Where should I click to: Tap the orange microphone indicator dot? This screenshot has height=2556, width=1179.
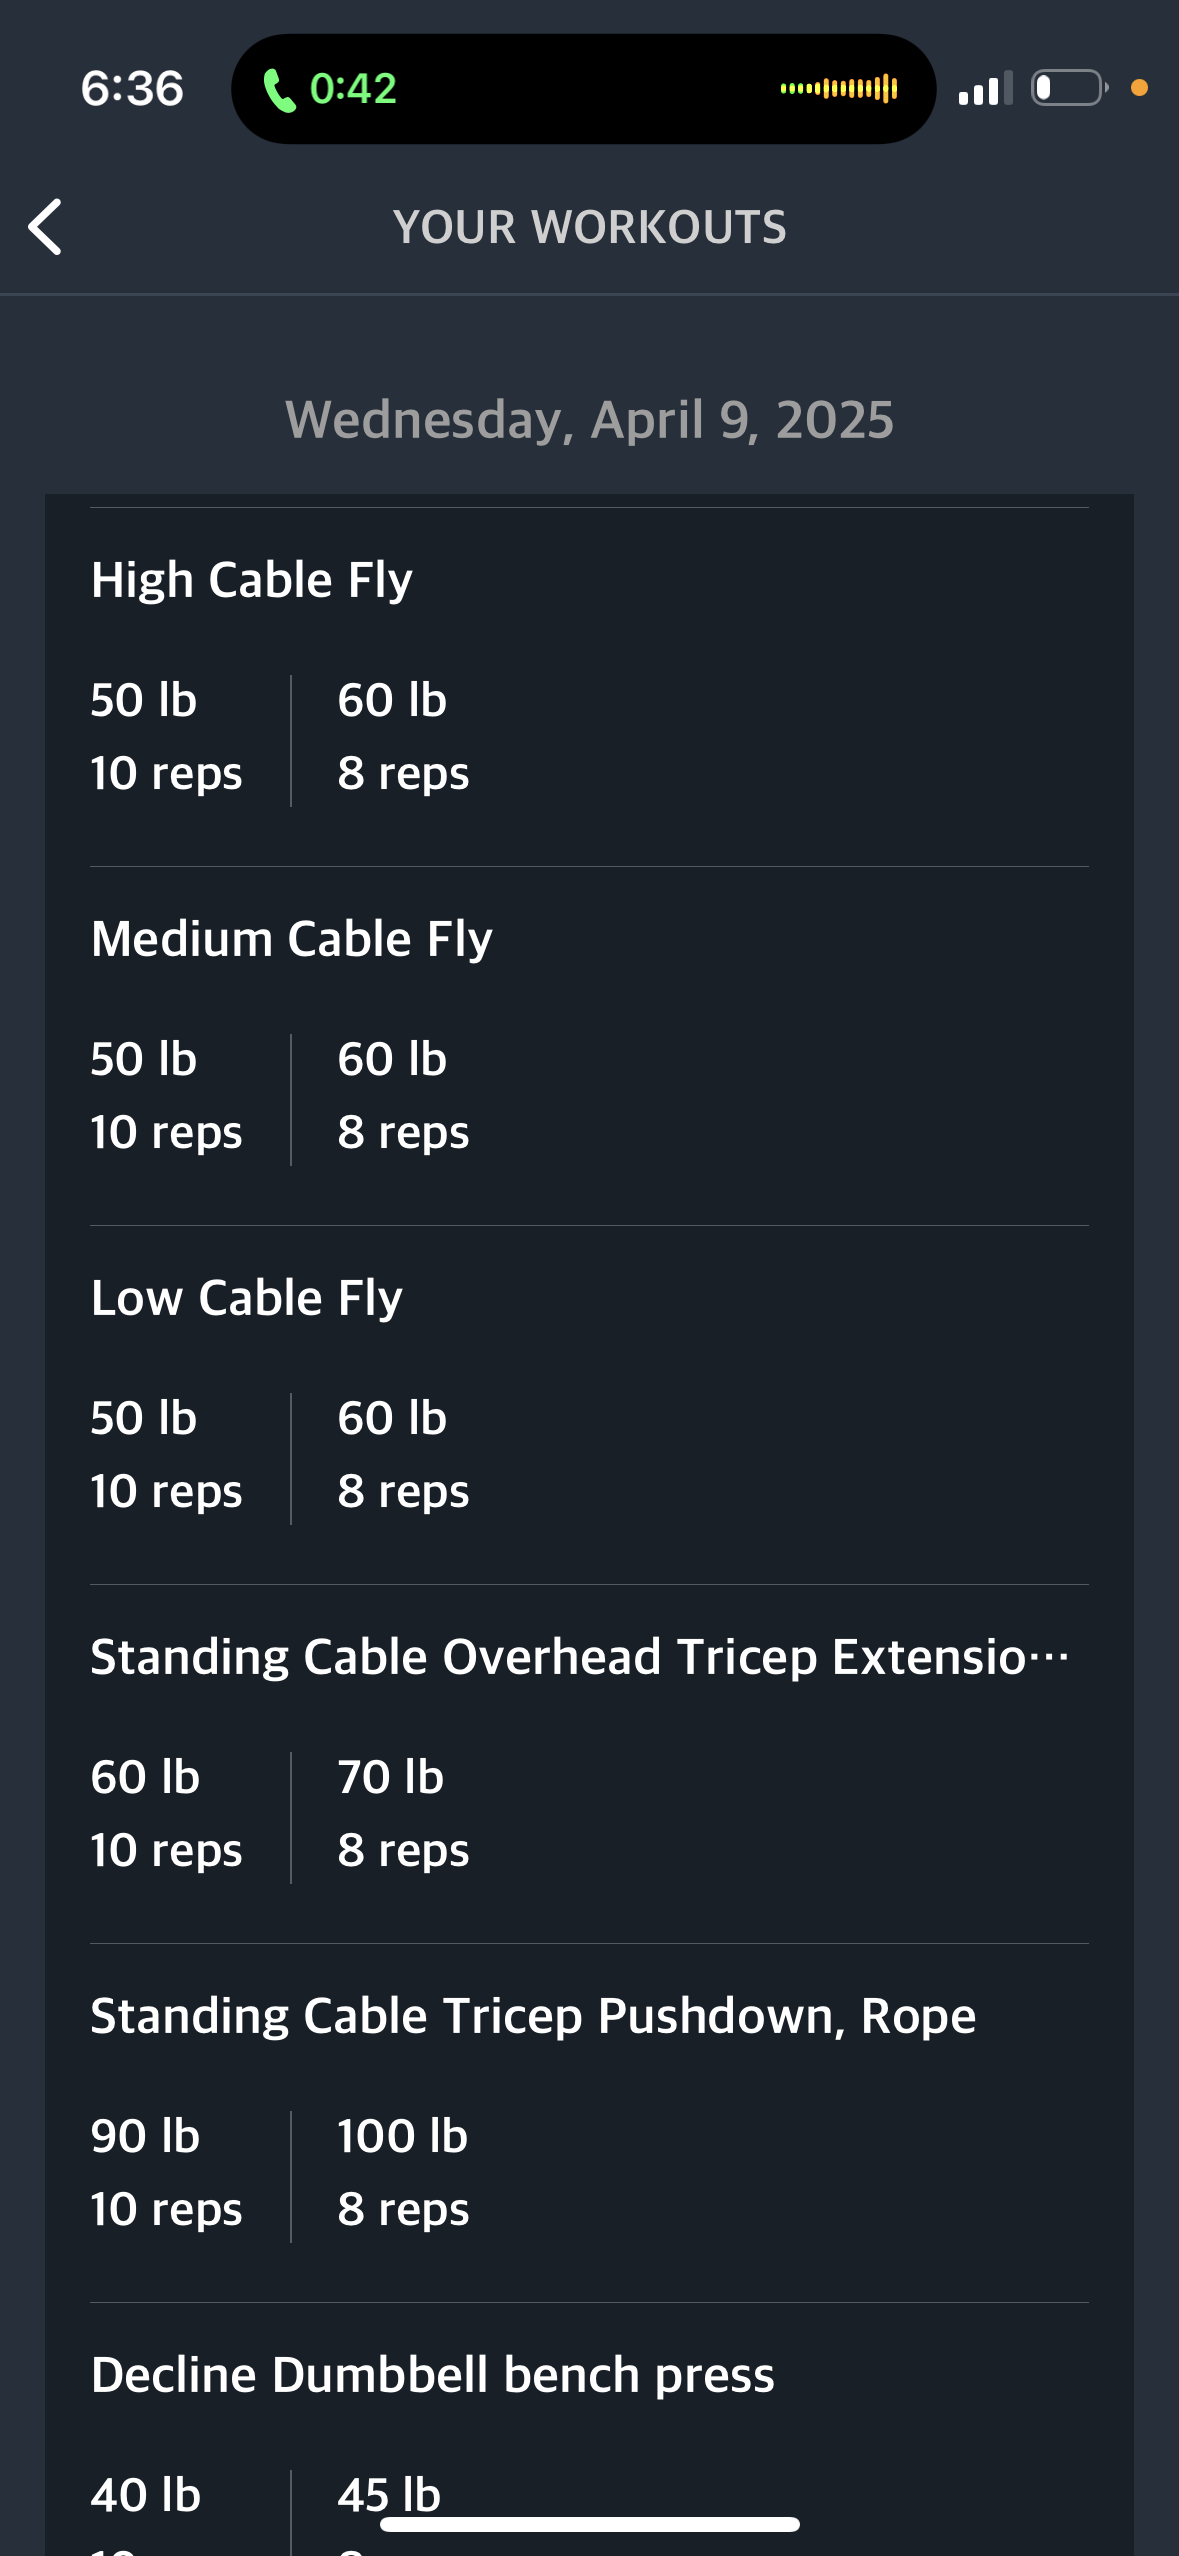(1139, 88)
